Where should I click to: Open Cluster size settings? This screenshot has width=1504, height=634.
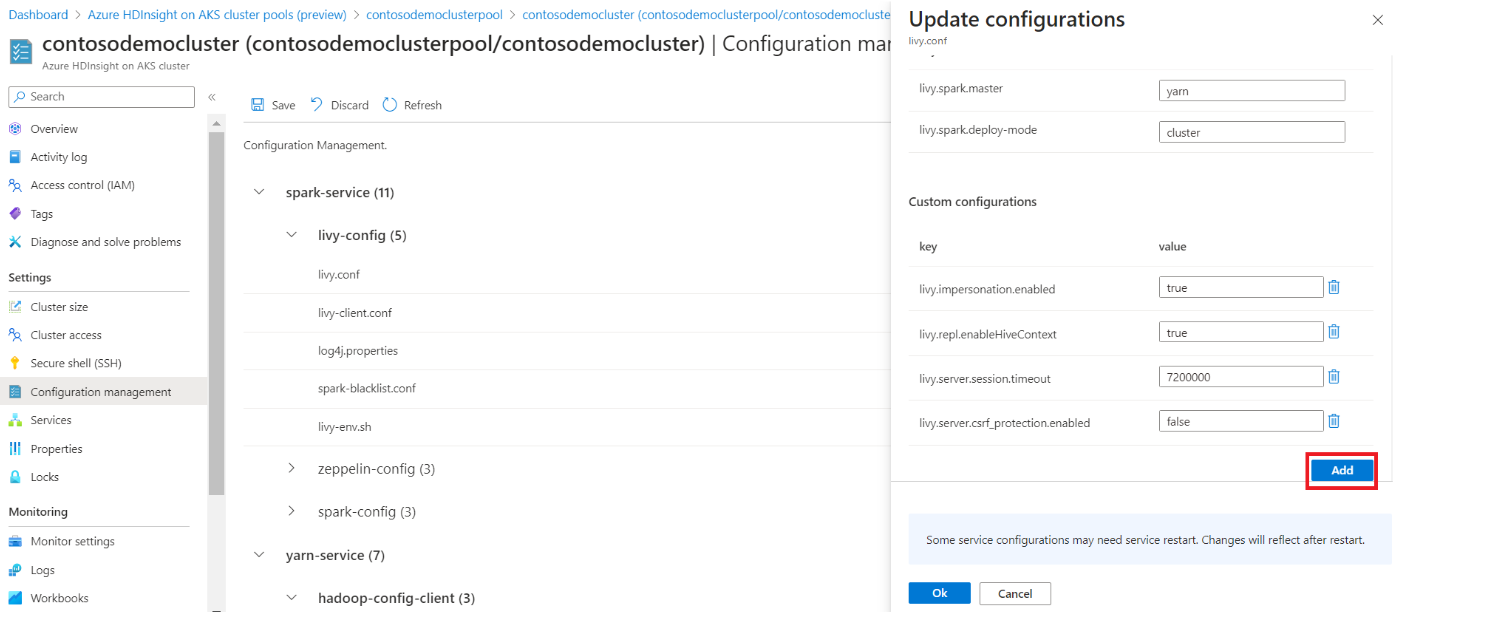pos(59,307)
